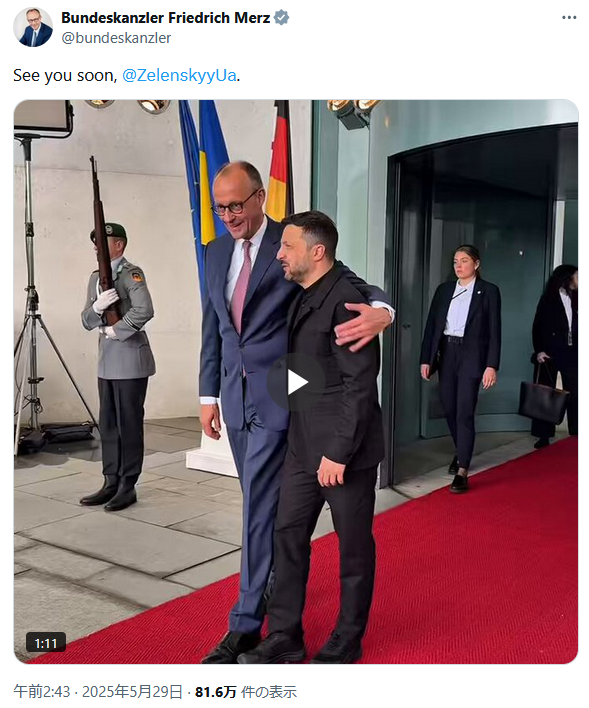Click the @bundeskanzler handle
This screenshot has width=589, height=708.
[x=116, y=38]
